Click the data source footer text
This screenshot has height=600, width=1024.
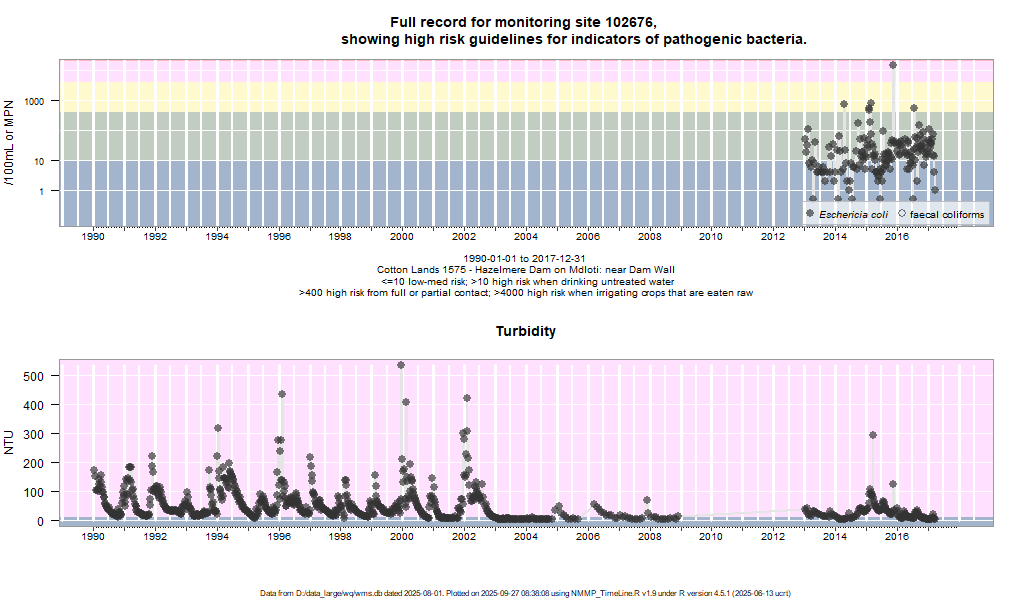click(526, 593)
